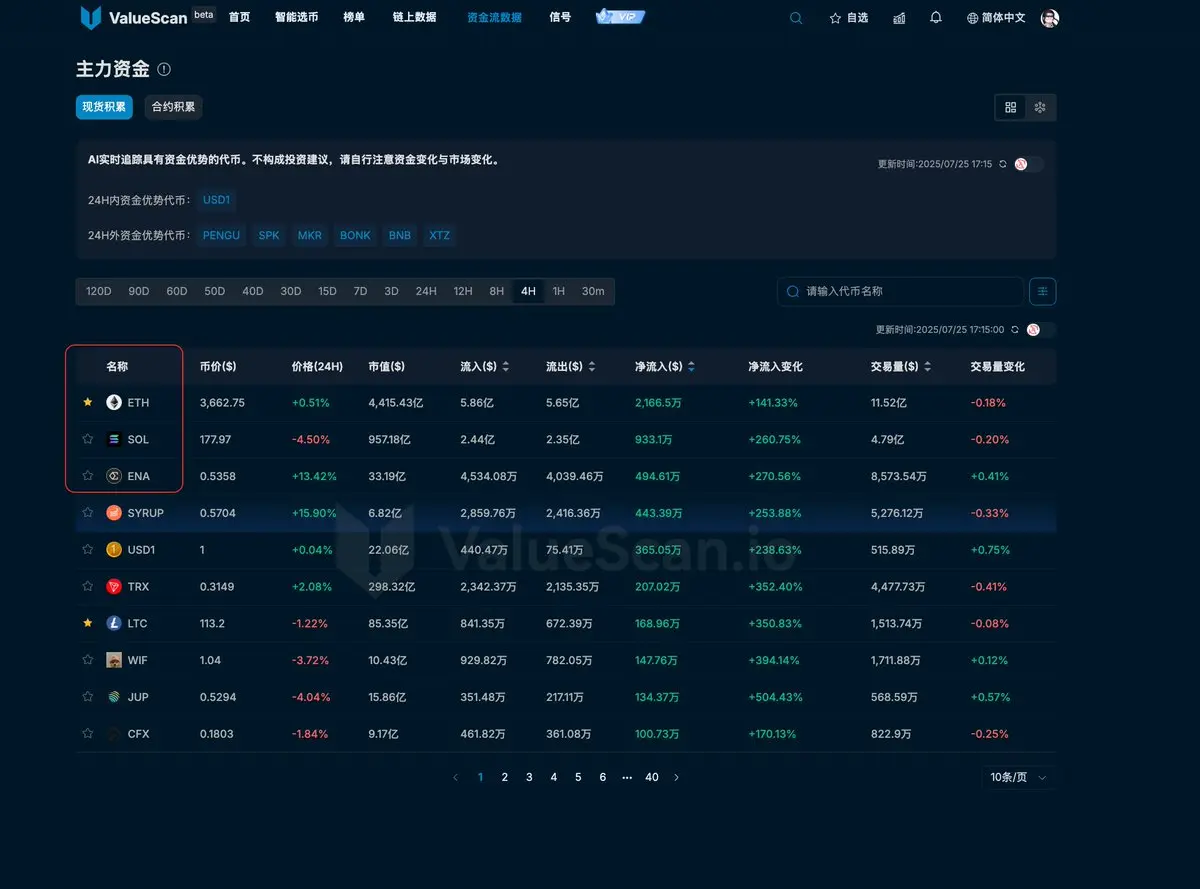Expand more pages ellipsis in pagination
1200x889 pixels.
tap(627, 777)
